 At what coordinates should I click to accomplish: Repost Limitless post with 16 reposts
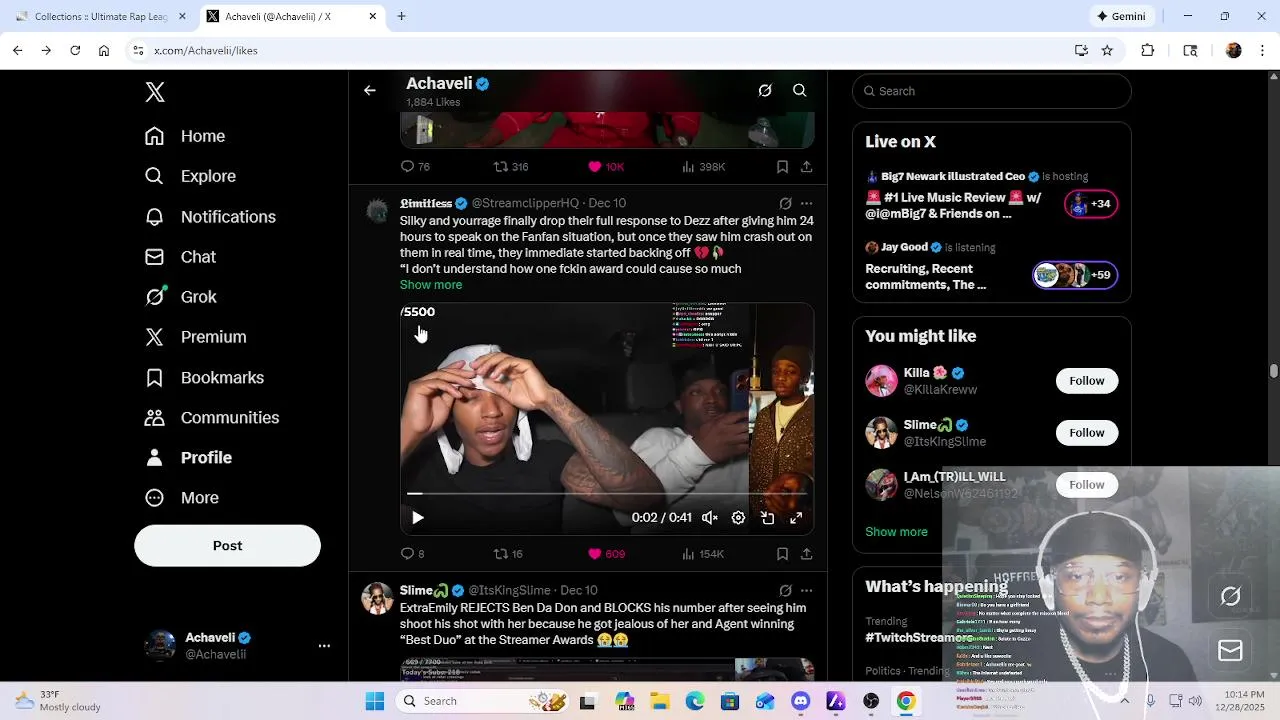click(508, 554)
